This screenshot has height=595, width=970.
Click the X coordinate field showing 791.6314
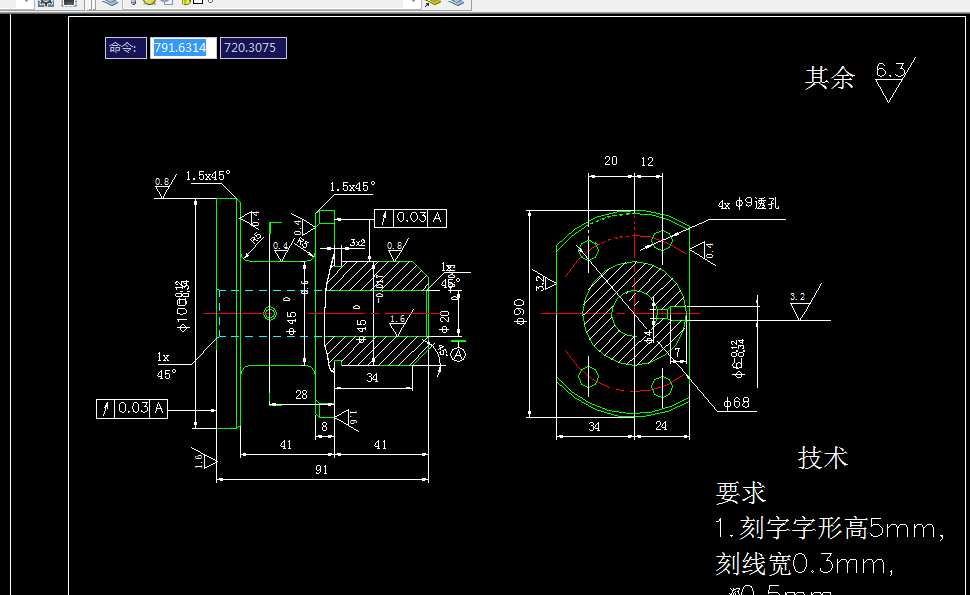tap(182, 47)
